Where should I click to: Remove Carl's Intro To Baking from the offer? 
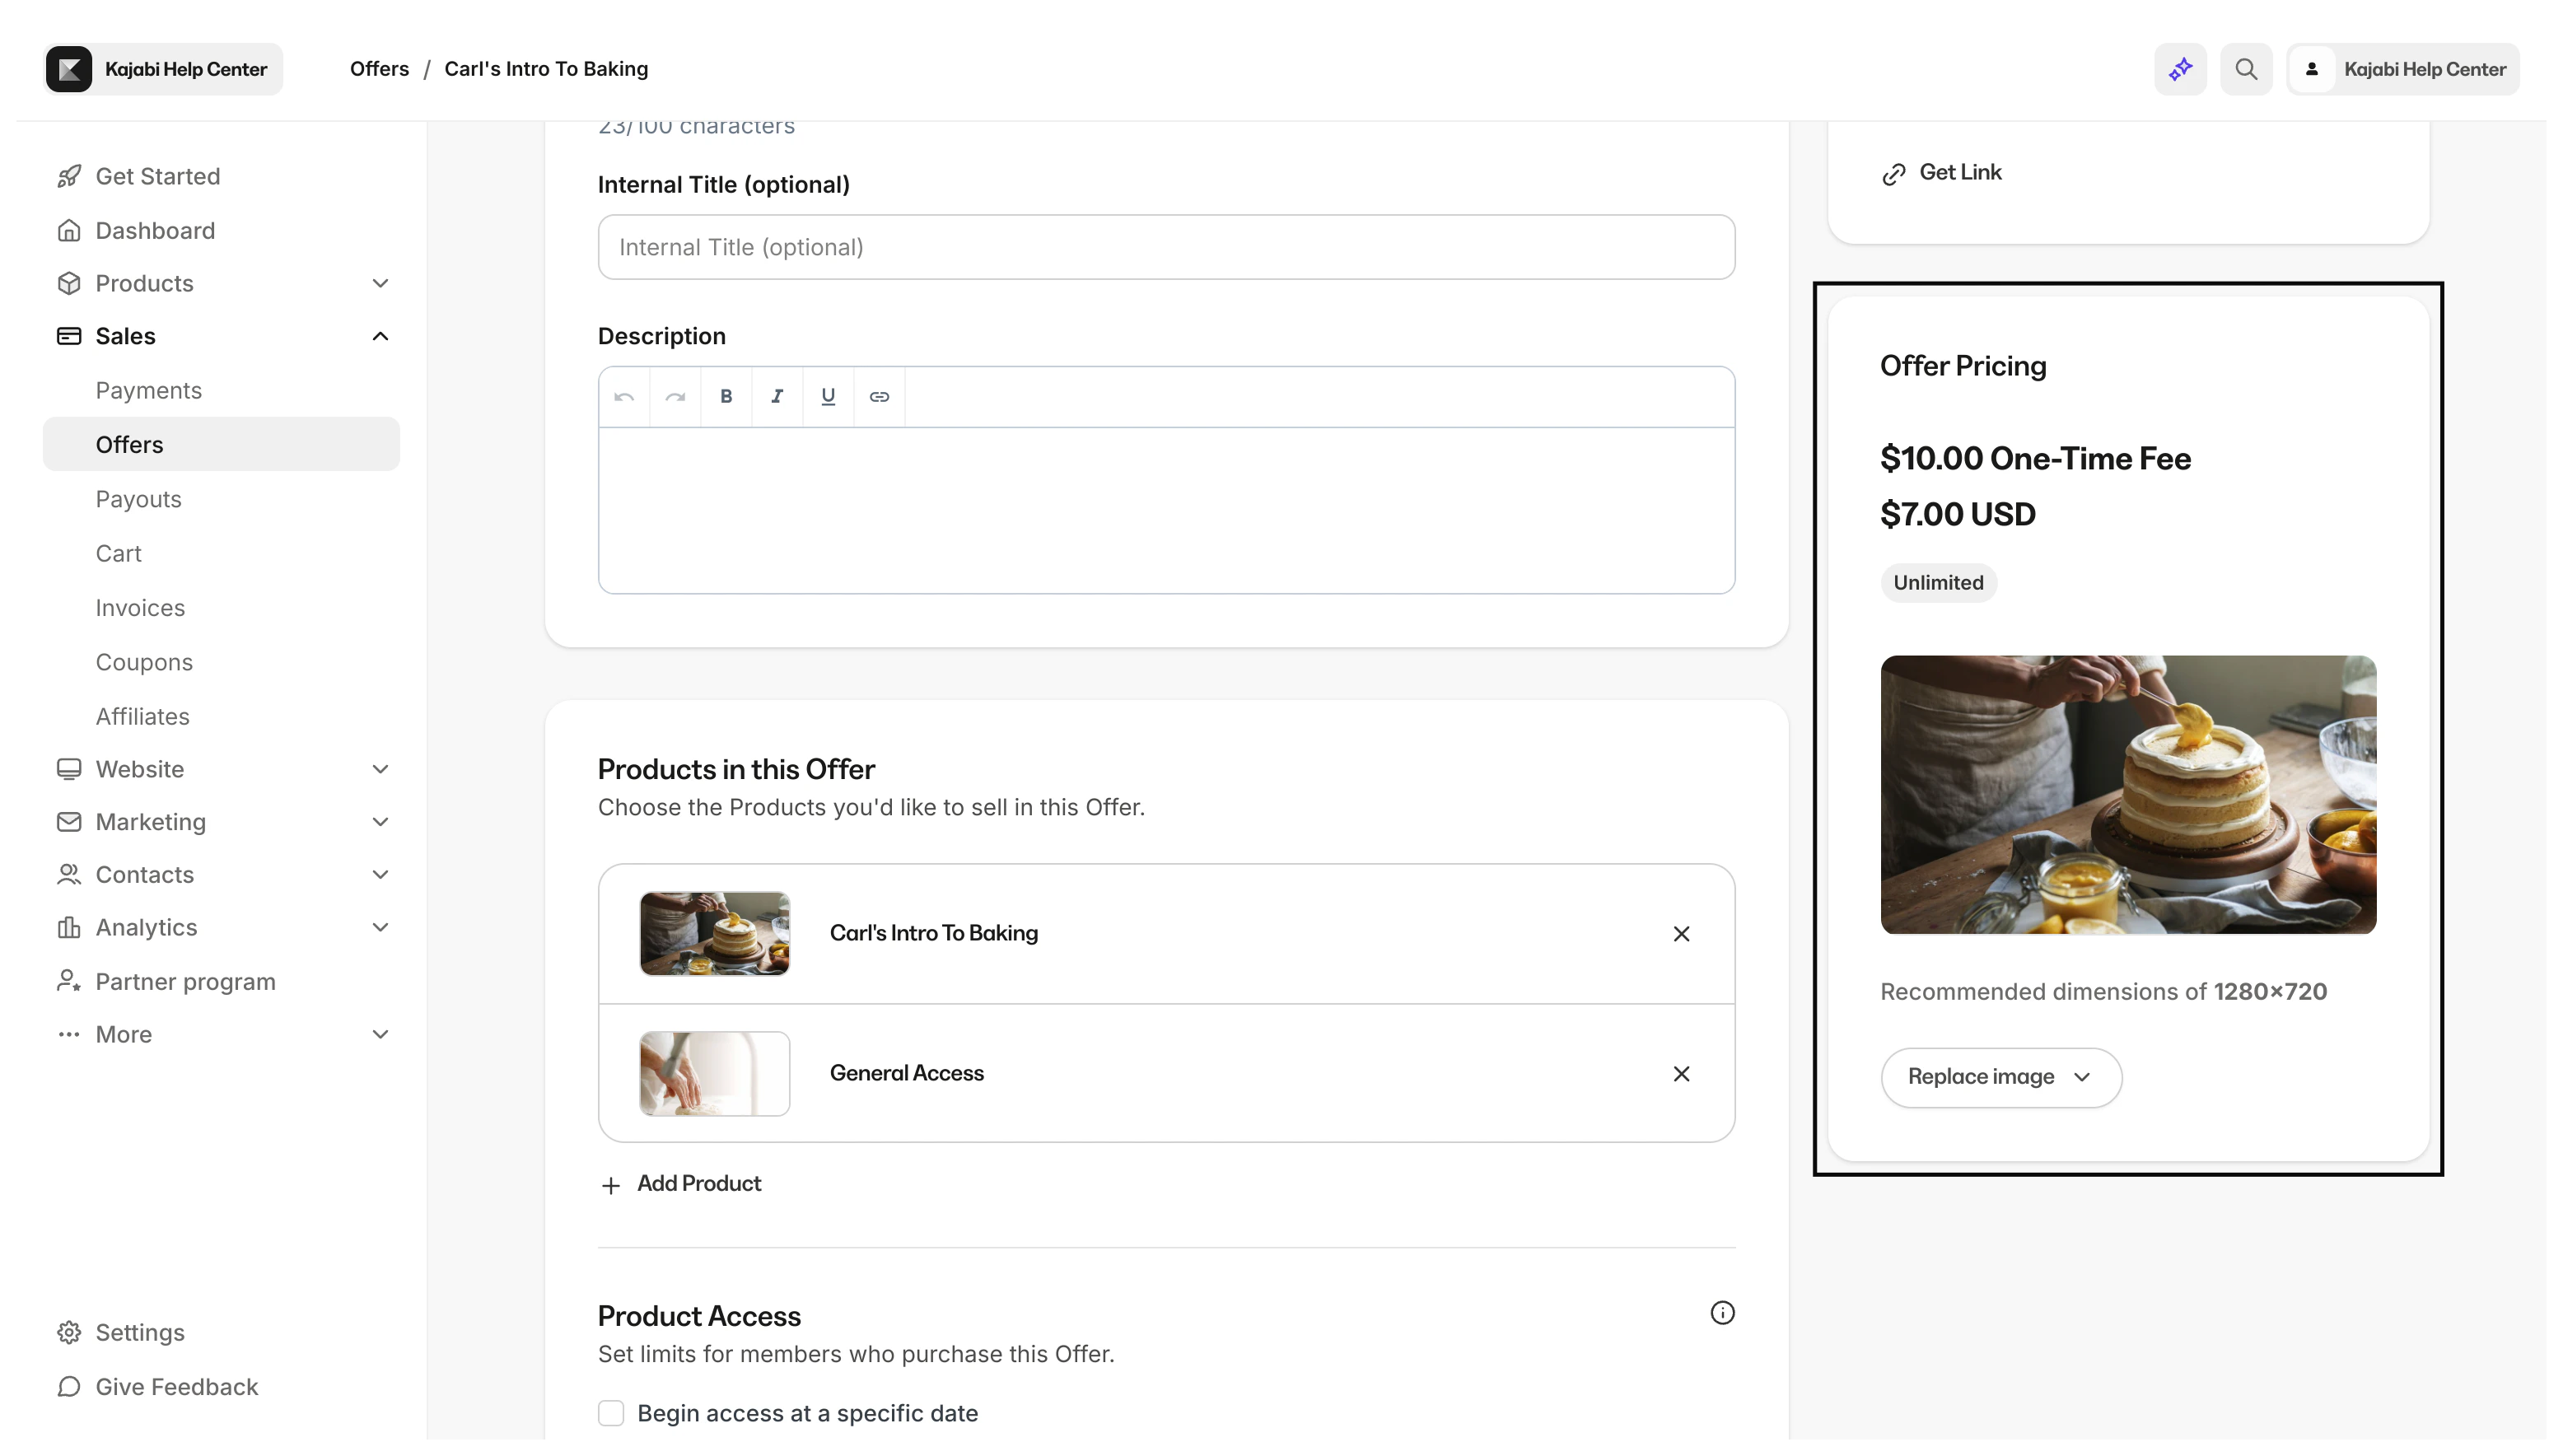1681,933
